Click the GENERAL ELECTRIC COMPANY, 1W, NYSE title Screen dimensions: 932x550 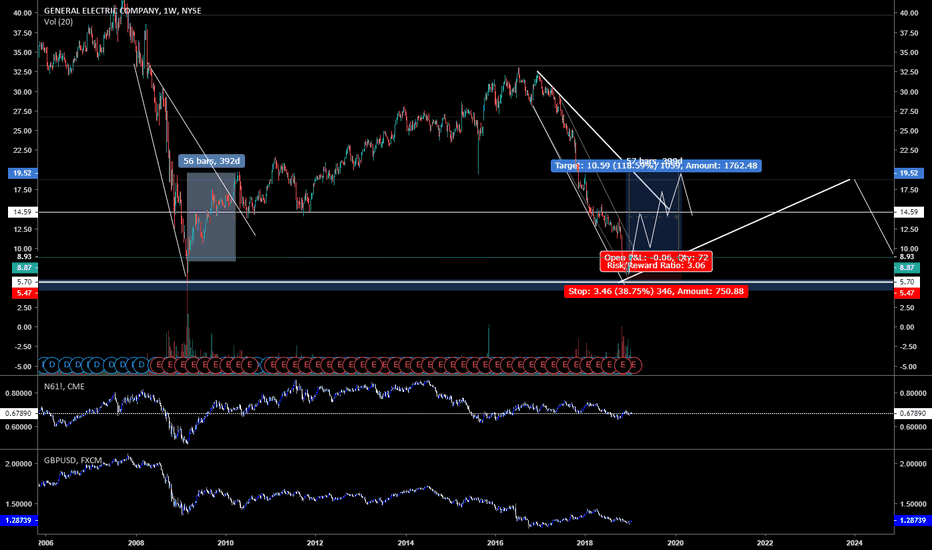[122, 11]
